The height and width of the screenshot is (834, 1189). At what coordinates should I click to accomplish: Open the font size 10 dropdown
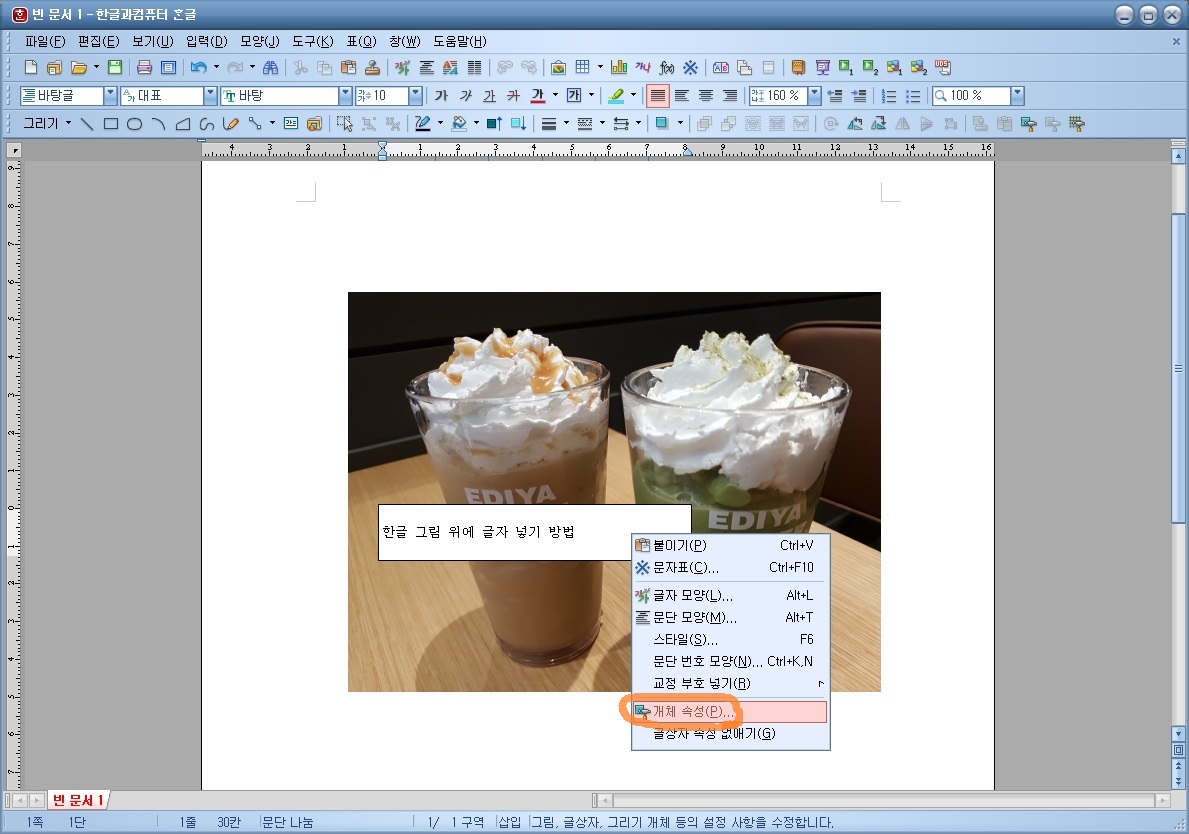pos(415,96)
